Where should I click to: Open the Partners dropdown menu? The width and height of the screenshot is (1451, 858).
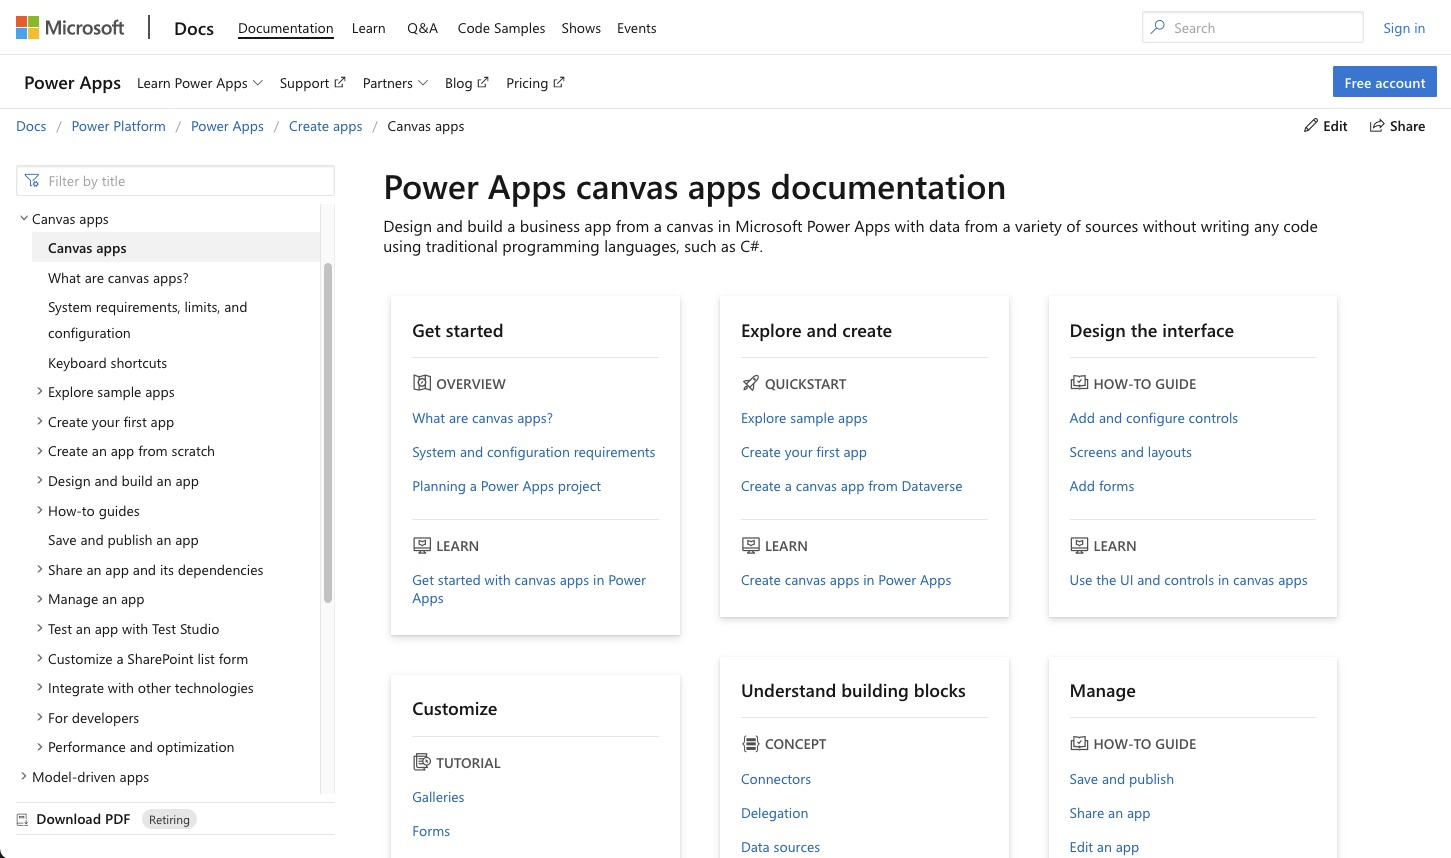point(395,83)
